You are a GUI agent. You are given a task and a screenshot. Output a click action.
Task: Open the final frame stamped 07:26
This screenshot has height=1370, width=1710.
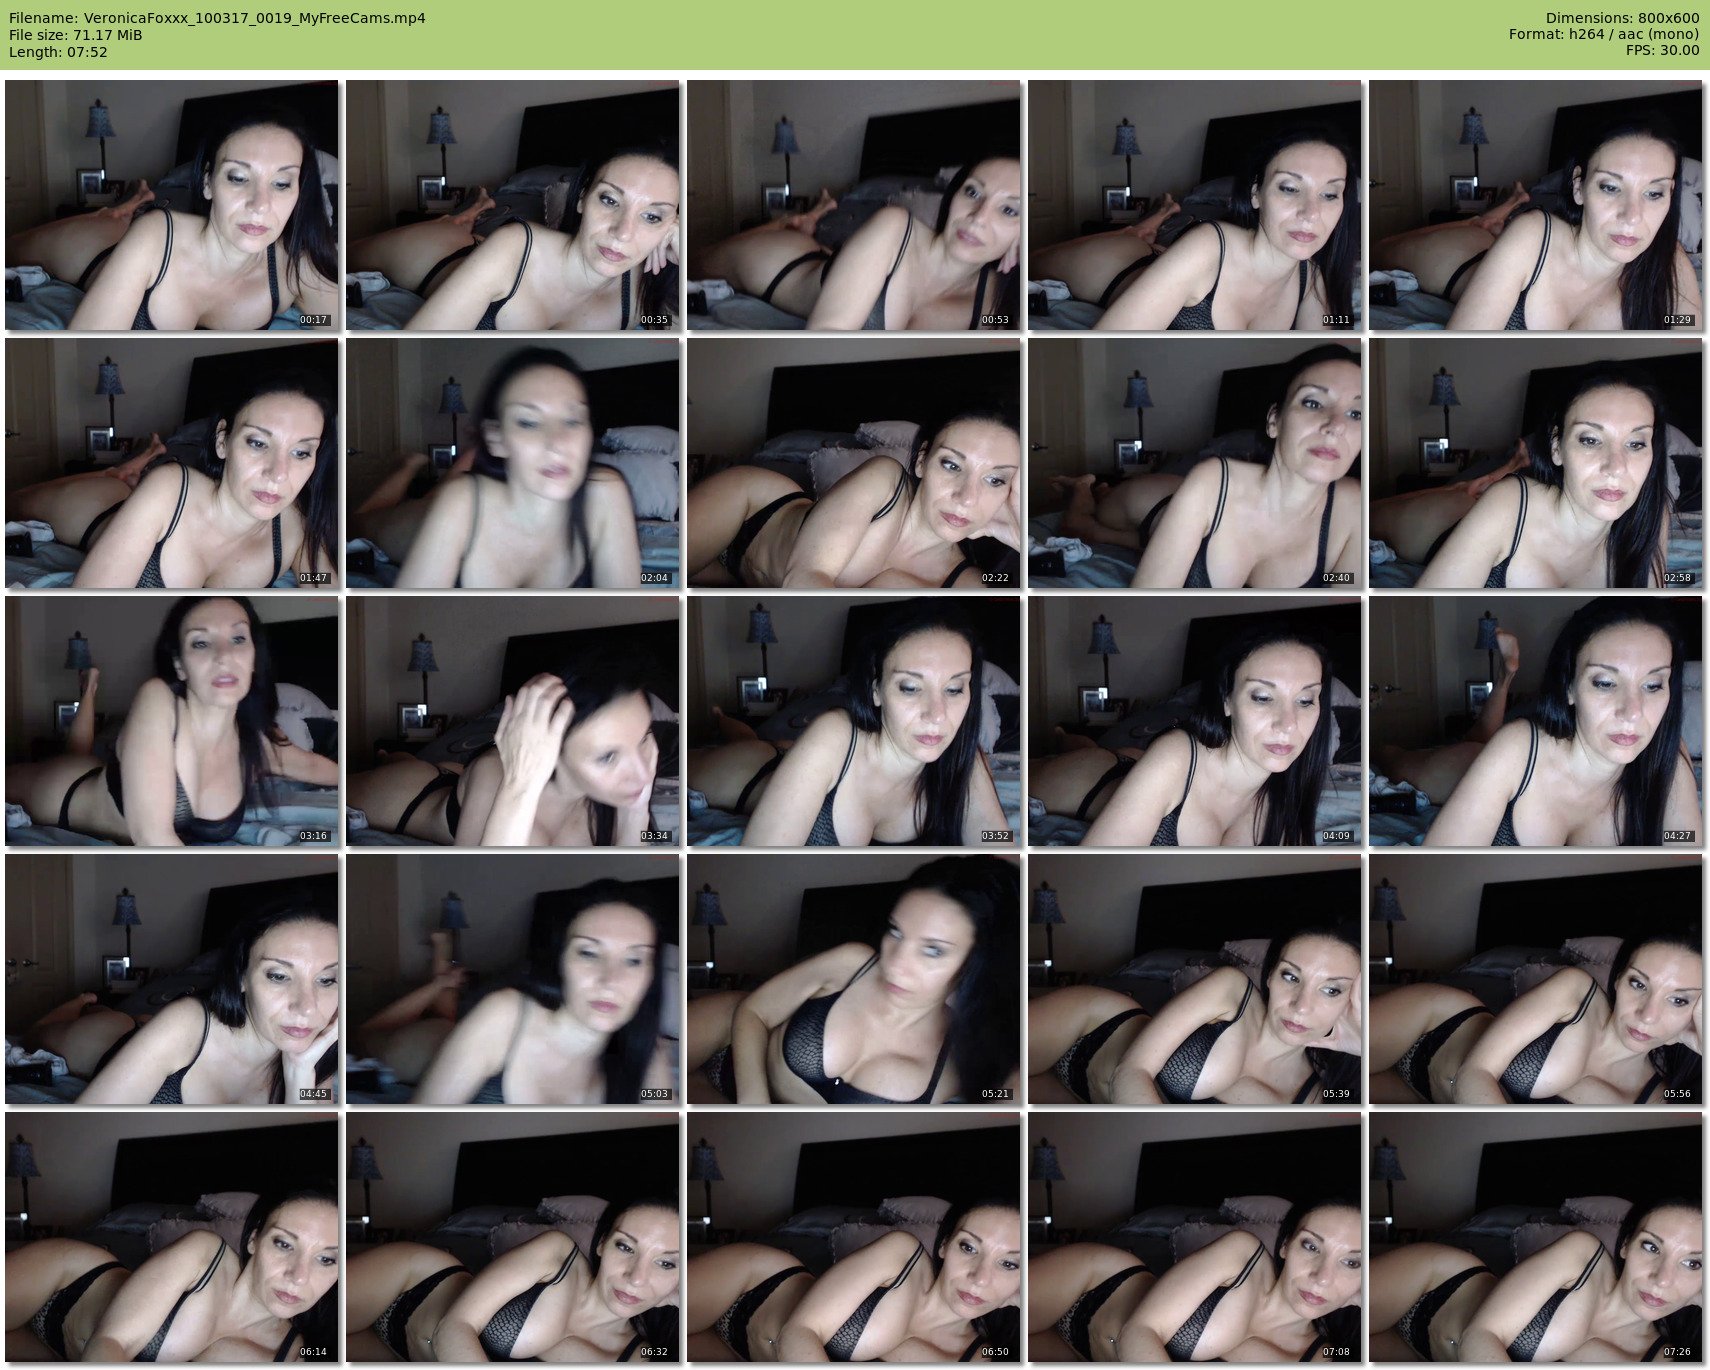pos(1536,1237)
